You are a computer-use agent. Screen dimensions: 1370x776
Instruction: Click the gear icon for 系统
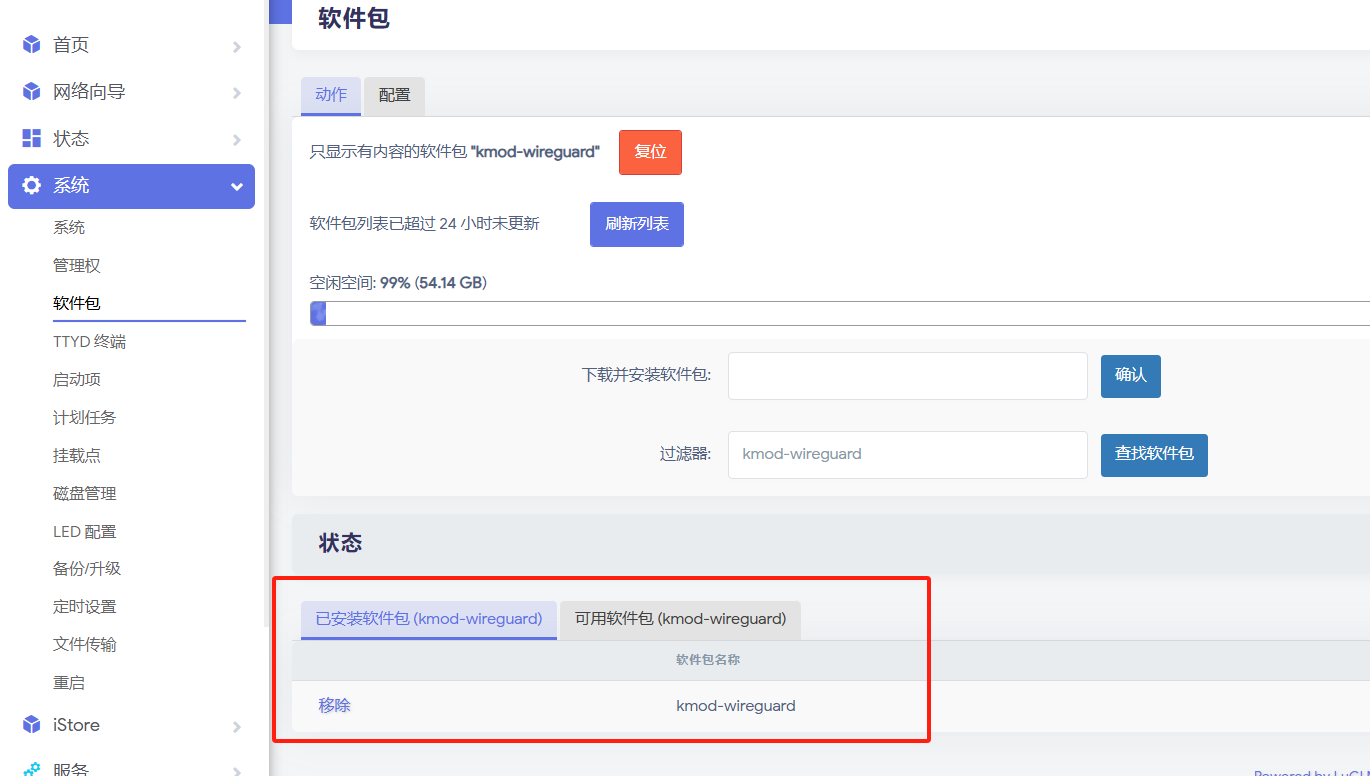tap(32, 186)
